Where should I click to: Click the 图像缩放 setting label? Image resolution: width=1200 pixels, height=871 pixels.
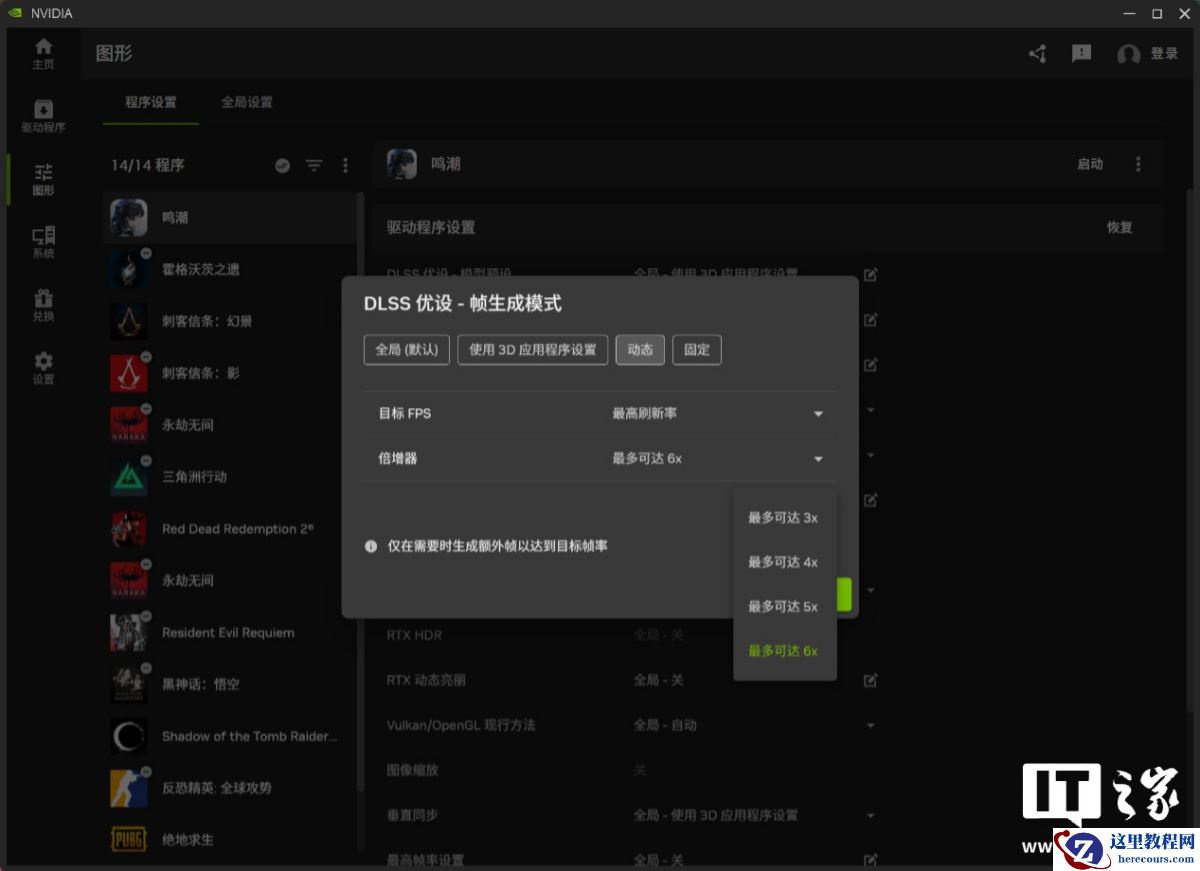(412, 770)
